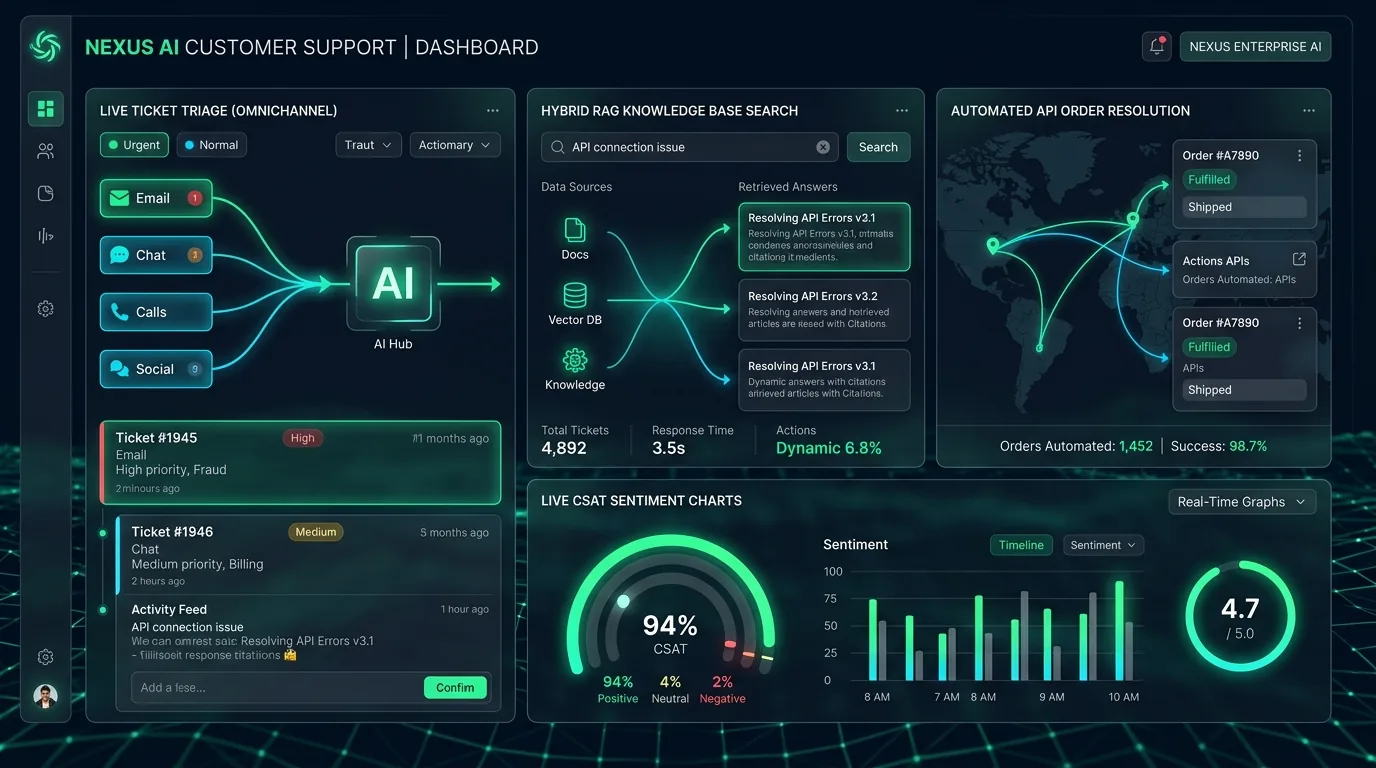
Task: Click the user avatar in sidebar
Action: 45,696
